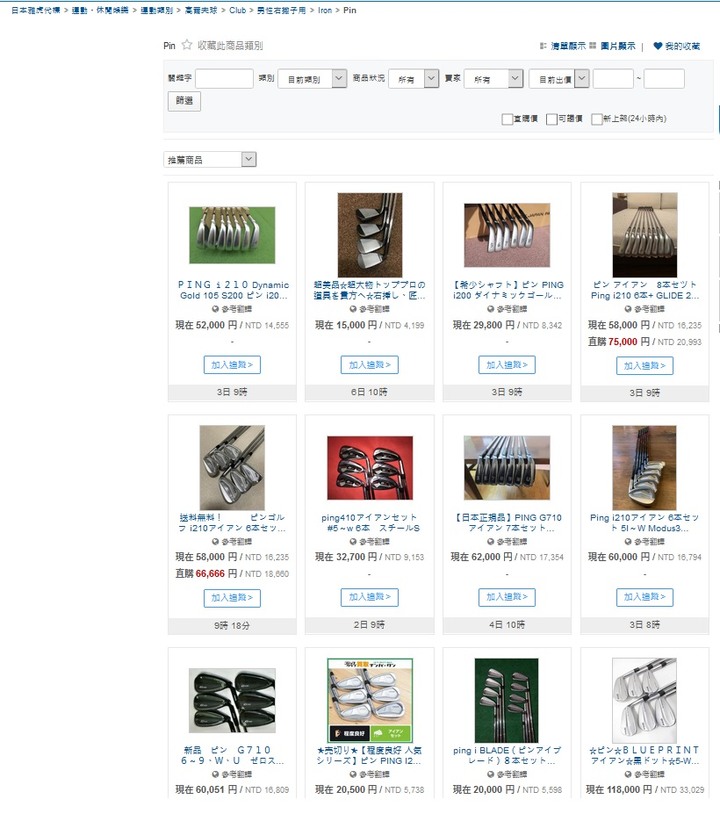Click 加入追蹤 for the 29,800 円 PING i200 item
Image resolution: width=720 pixels, height=821 pixels.
tap(507, 365)
